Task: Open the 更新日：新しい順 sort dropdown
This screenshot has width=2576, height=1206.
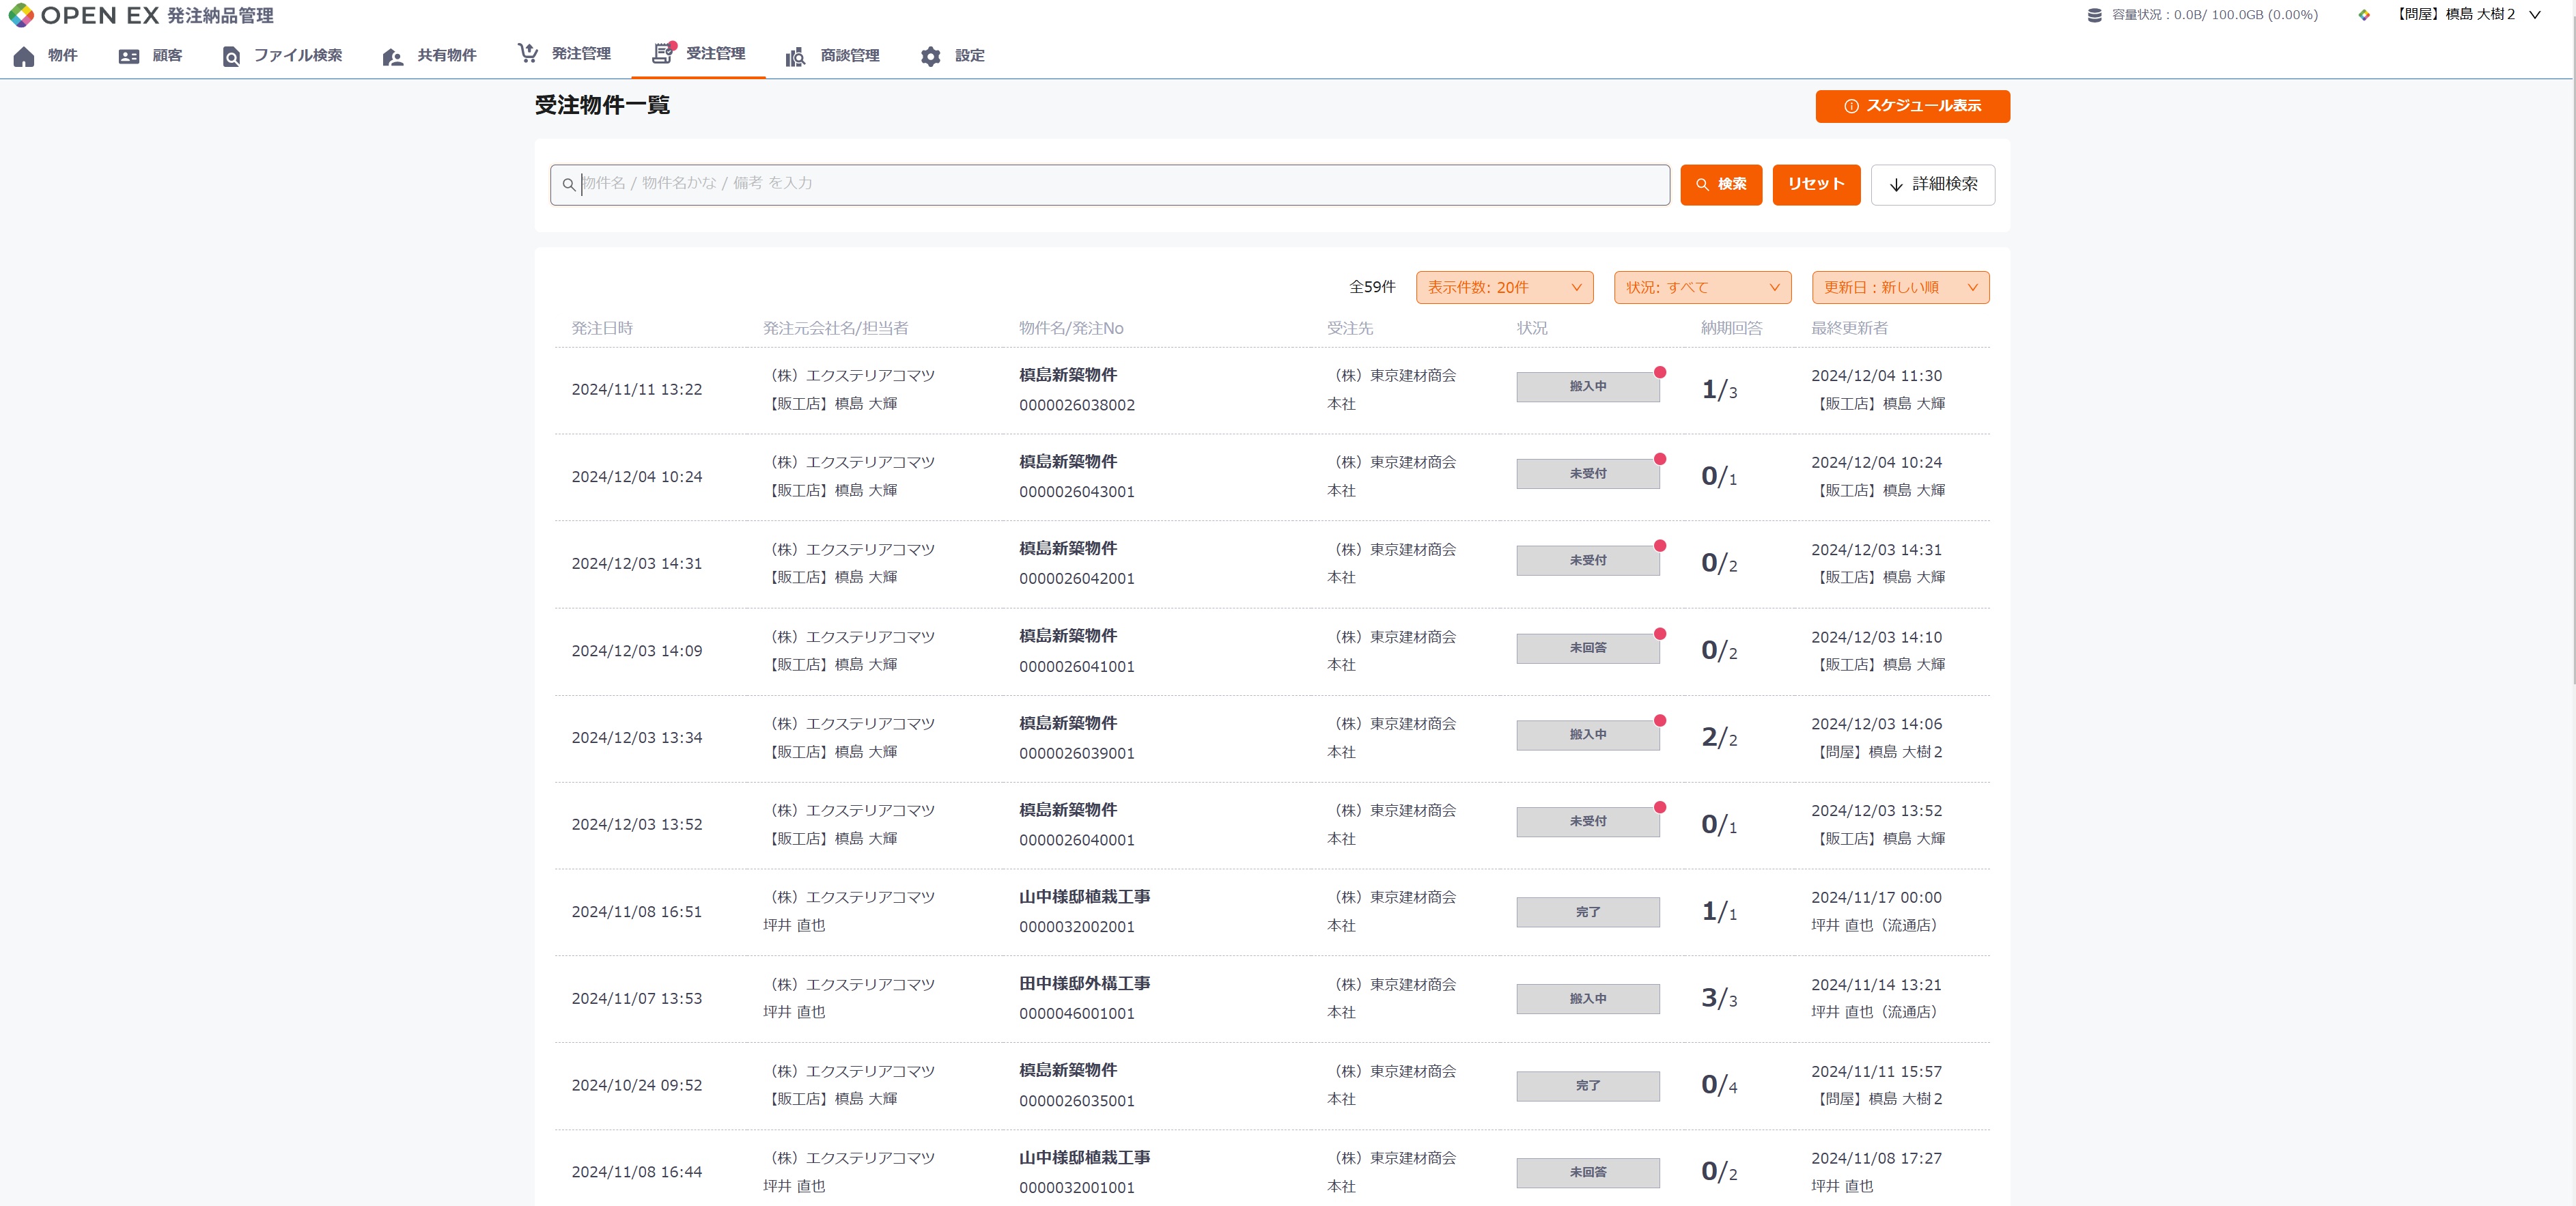Action: pos(1901,288)
